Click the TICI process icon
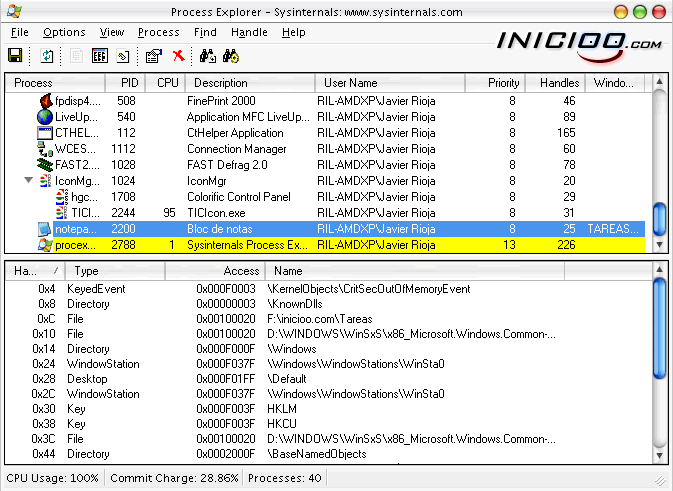The image size is (673, 491). pyautogui.click(x=61, y=213)
